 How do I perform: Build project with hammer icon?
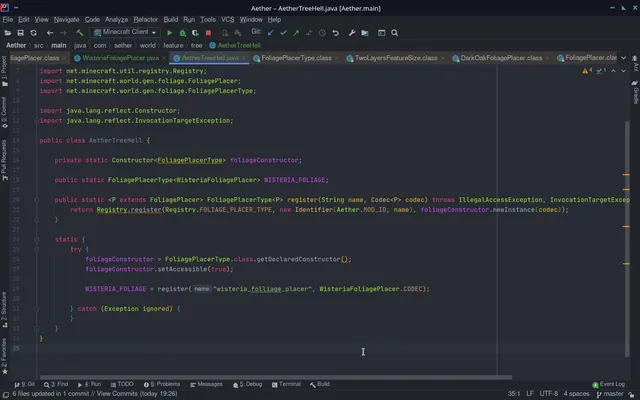79,33
